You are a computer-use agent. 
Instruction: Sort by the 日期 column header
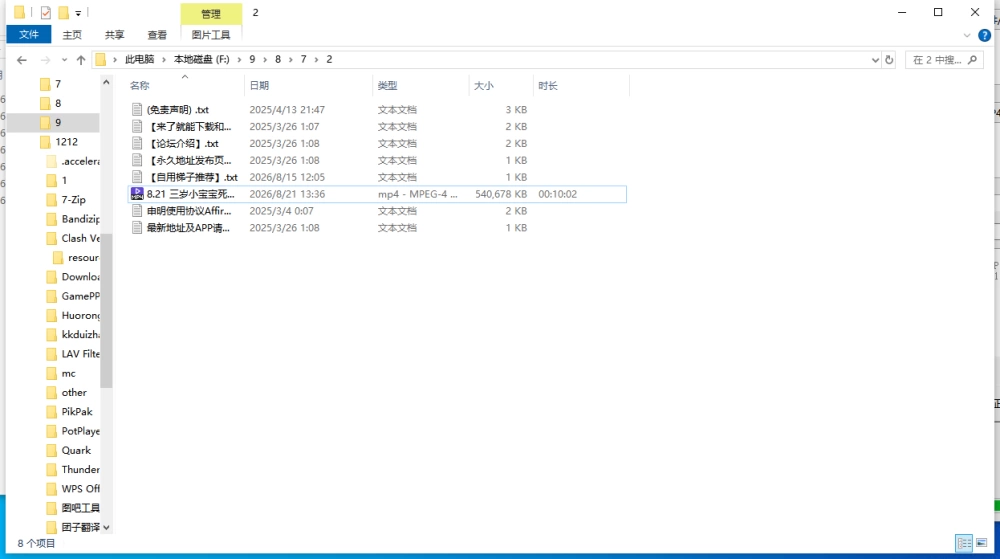(260, 85)
